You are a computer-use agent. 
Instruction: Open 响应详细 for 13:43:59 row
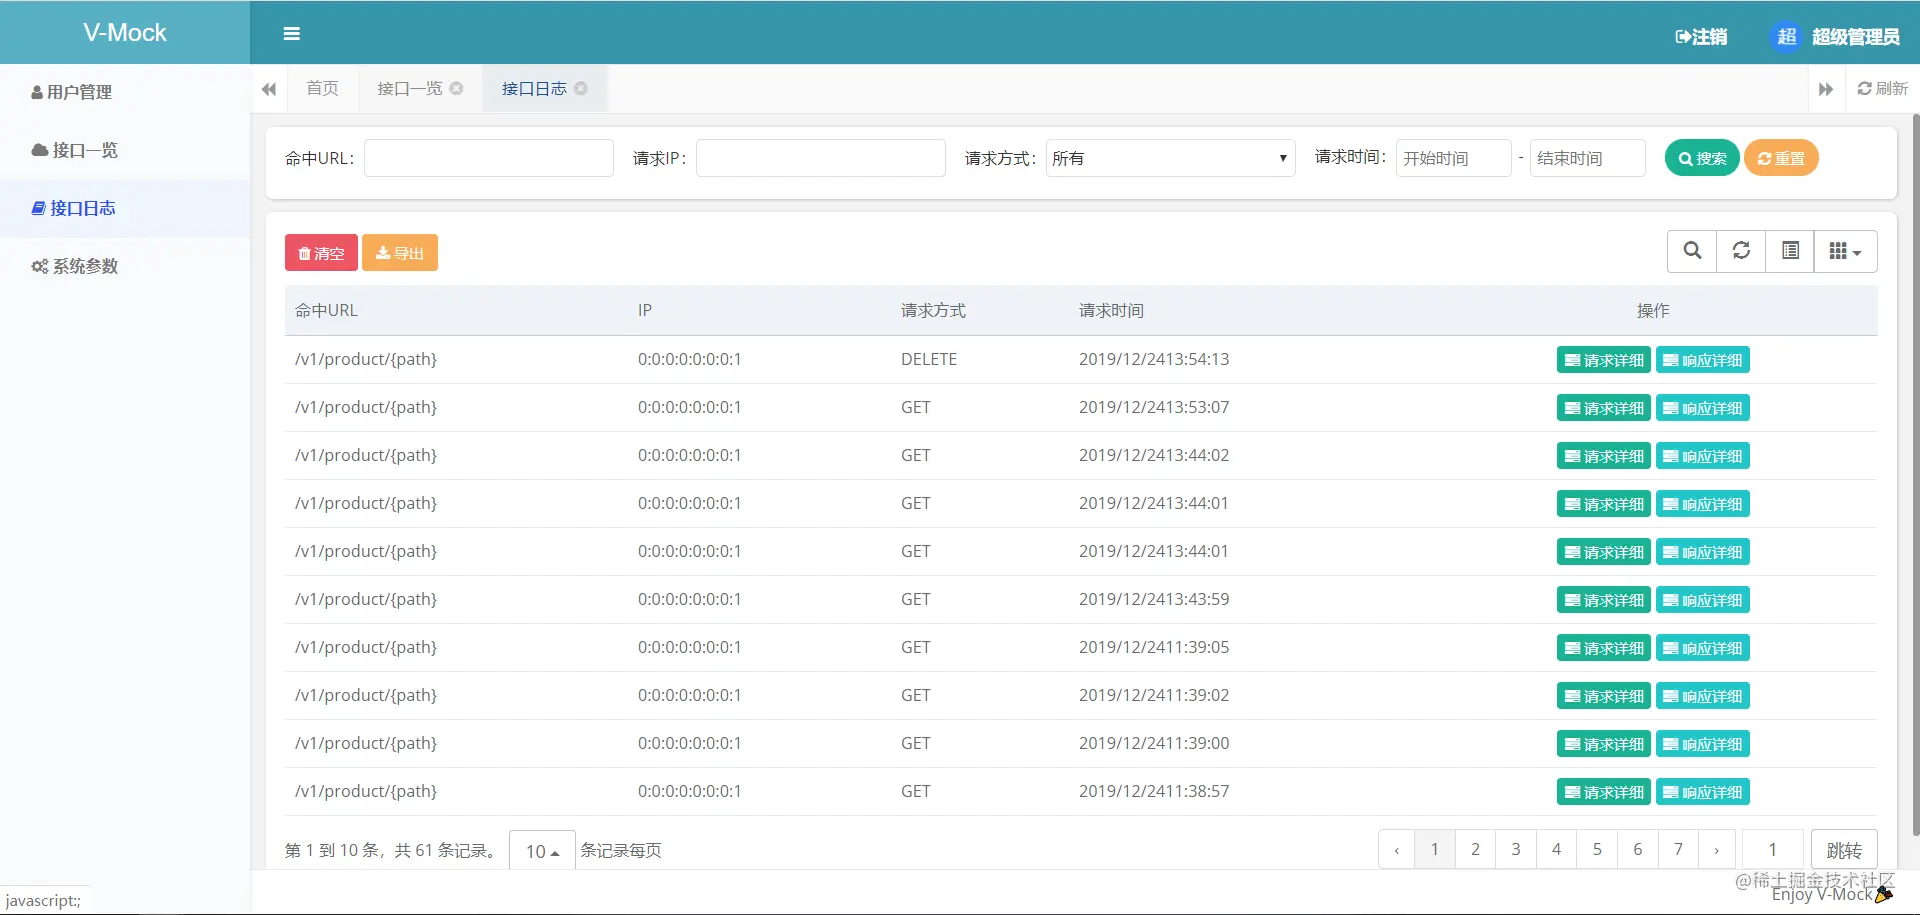1703,600
